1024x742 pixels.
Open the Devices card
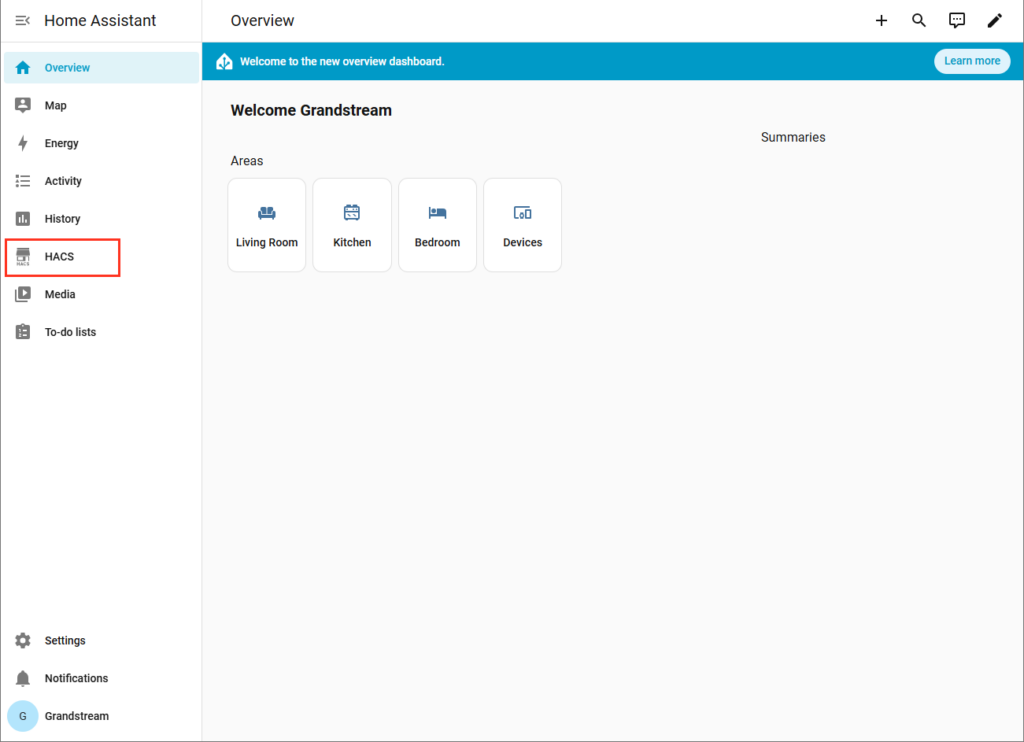(522, 225)
